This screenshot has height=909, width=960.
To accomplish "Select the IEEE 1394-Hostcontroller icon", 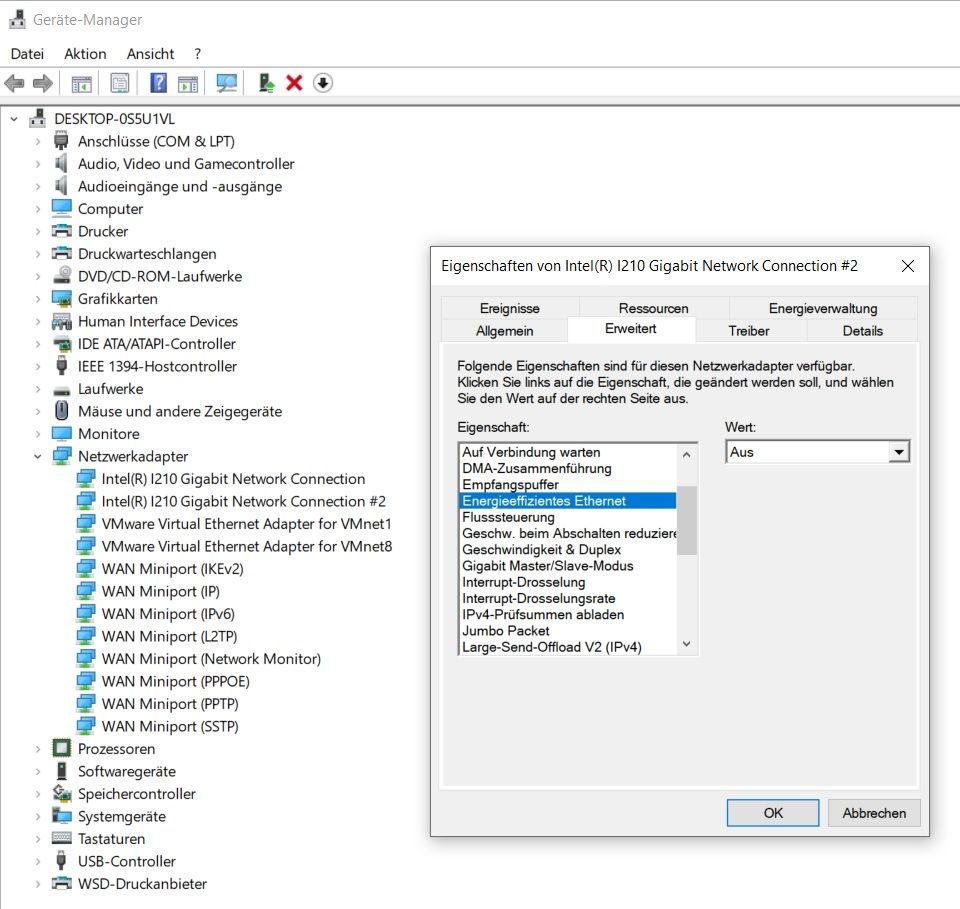I will 61,366.
